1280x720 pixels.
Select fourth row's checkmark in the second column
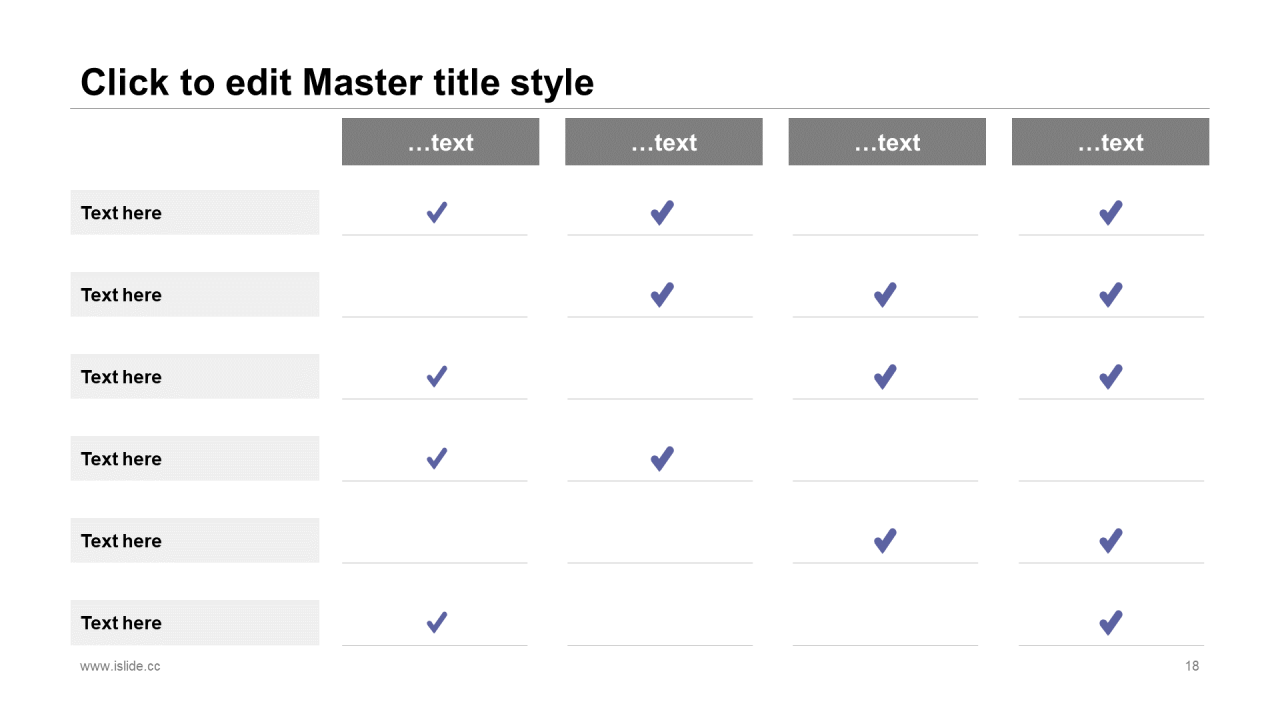click(x=662, y=458)
